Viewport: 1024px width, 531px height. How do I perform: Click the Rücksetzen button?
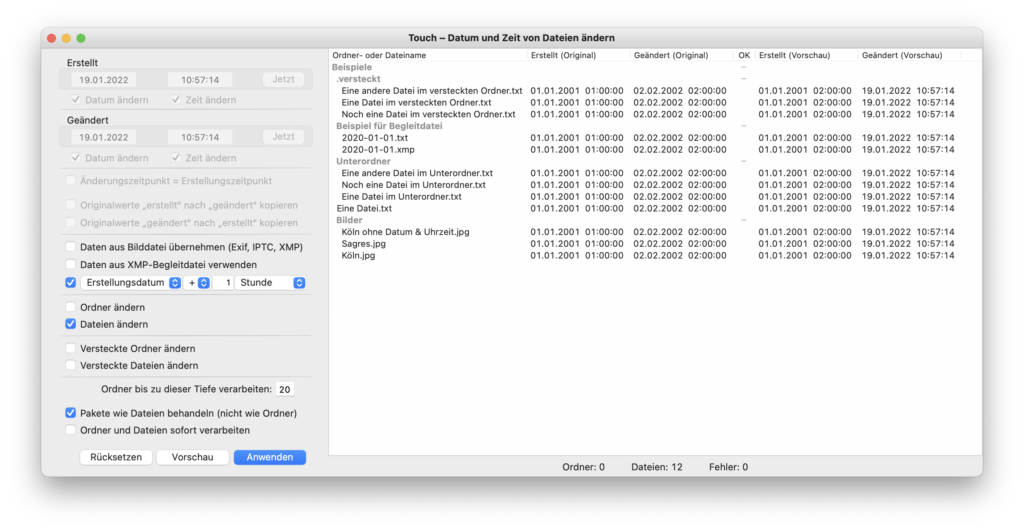[x=116, y=457]
